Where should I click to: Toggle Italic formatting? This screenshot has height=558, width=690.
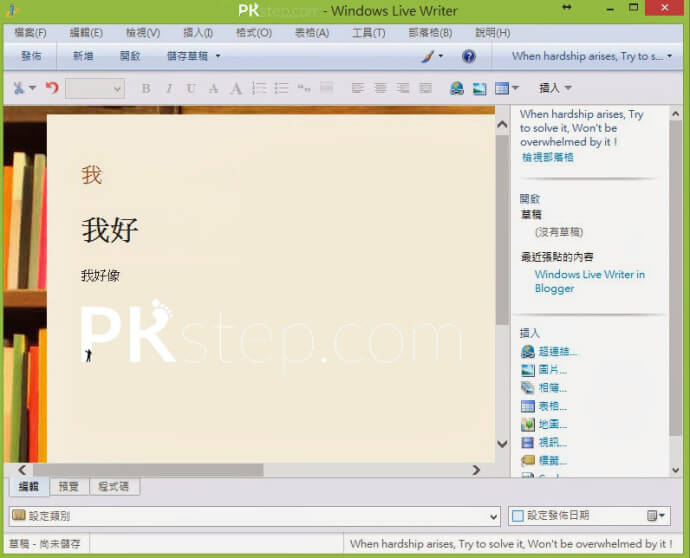169,88
